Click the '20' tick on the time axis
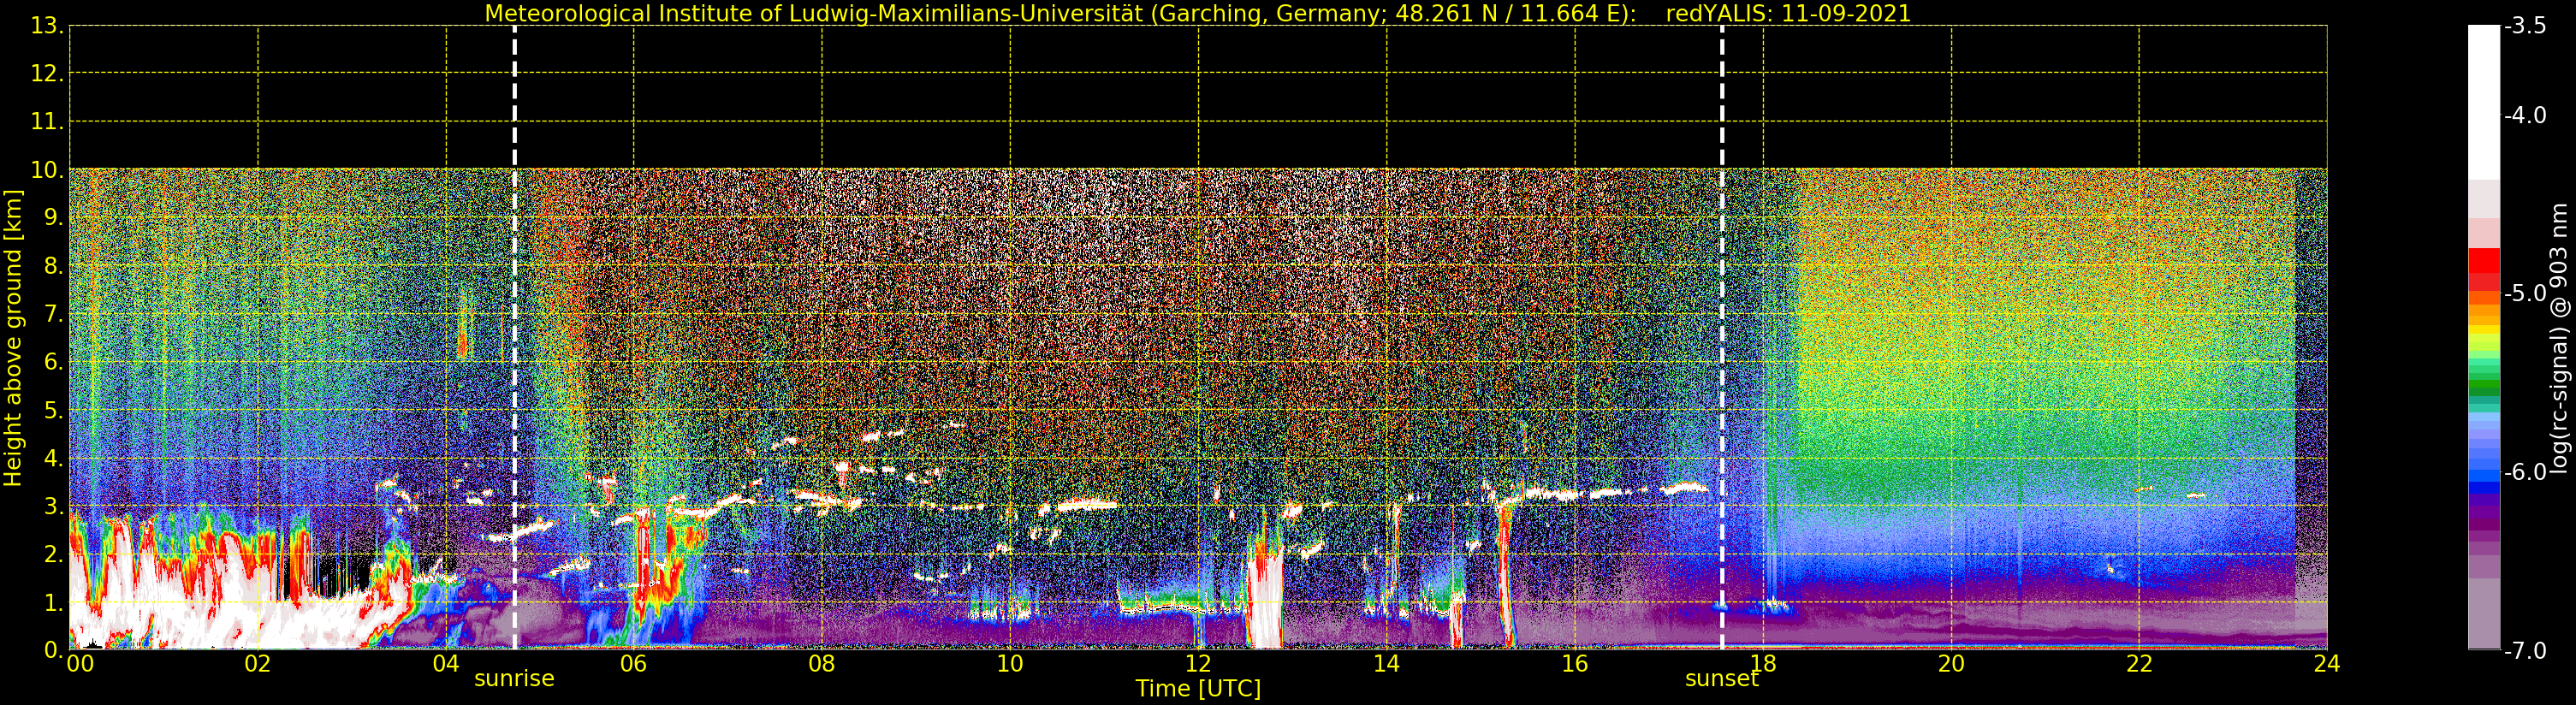Screen dimensions: 2576x705 click(1951, 663)
